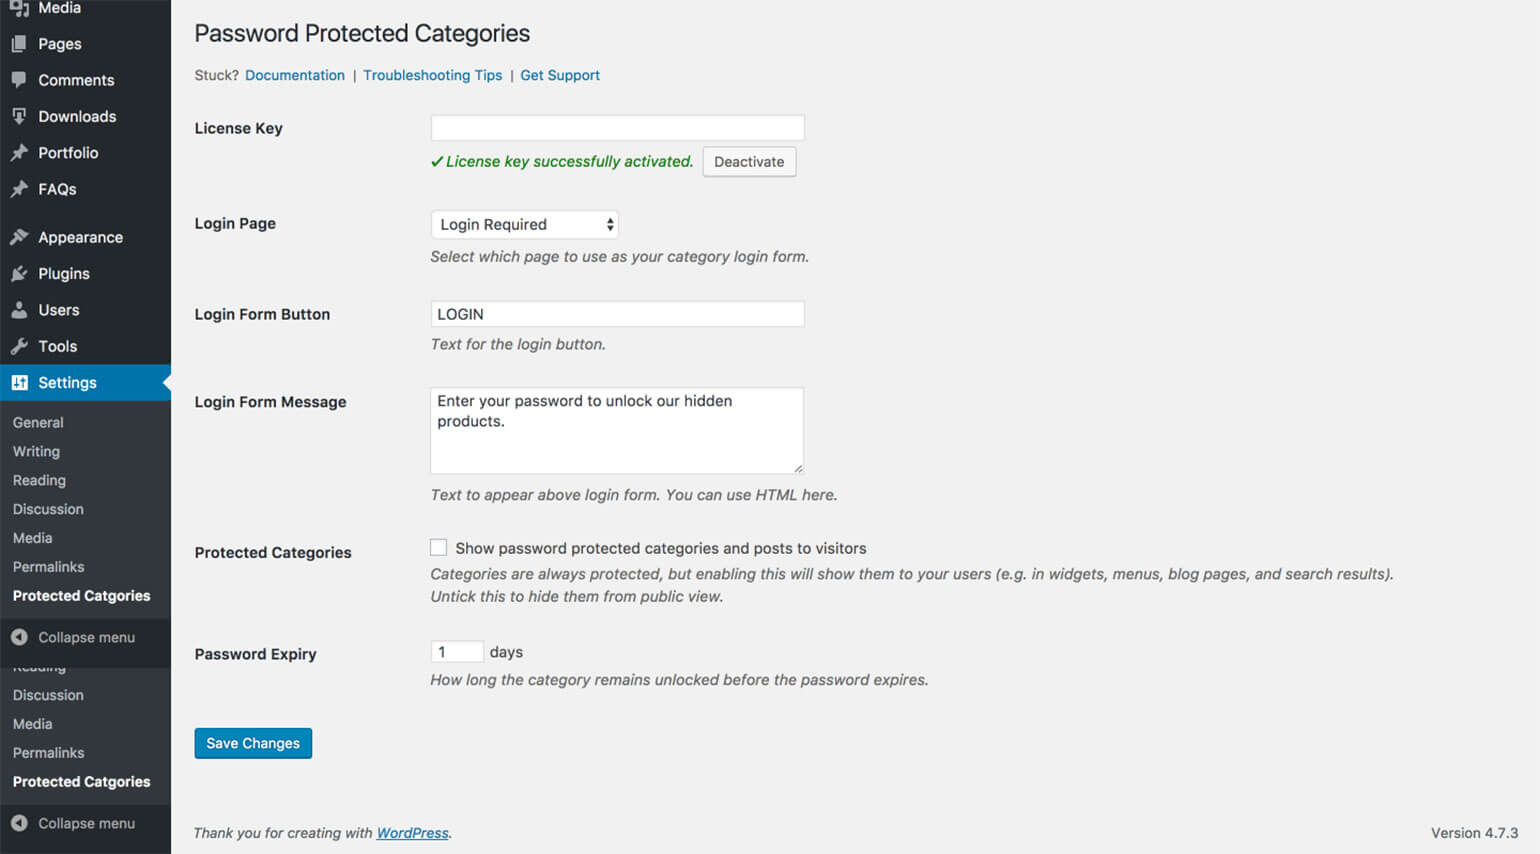The image size is (1540, 854).
Task: Open Appearance via the paintbrush icon
Action: coord(22,237)
